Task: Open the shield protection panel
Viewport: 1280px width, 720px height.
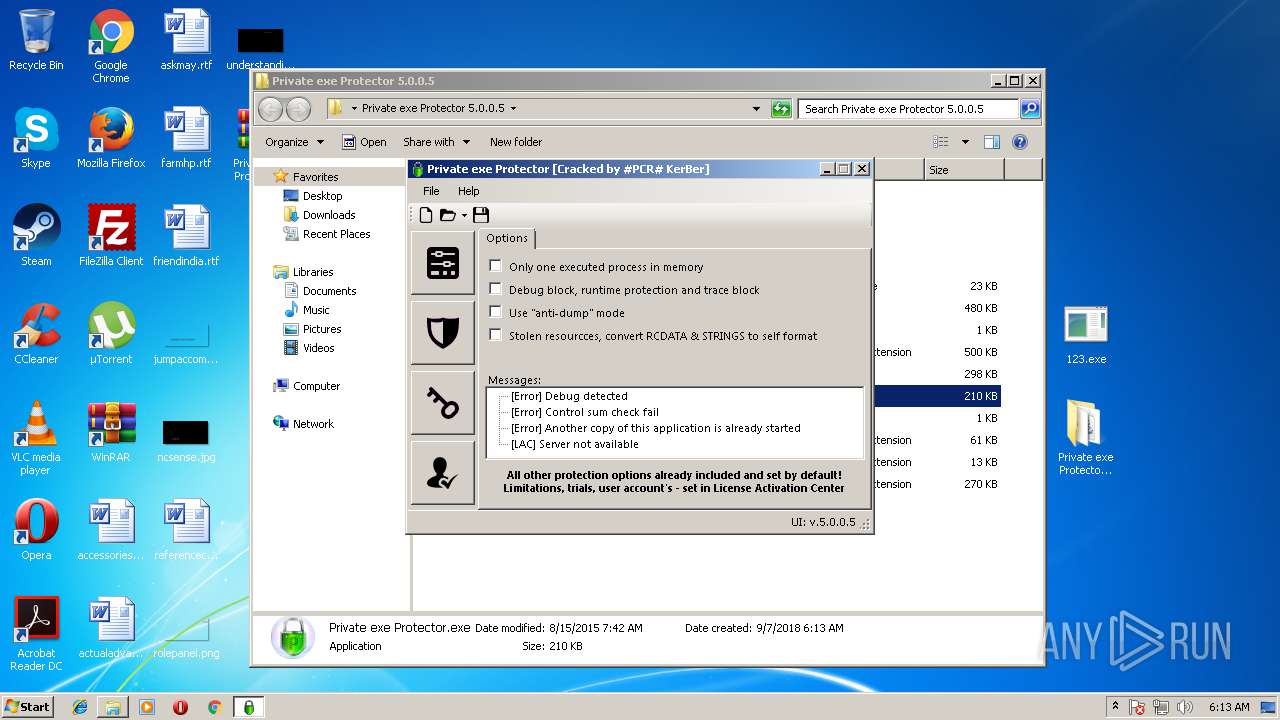Action: tap(443, 333)
